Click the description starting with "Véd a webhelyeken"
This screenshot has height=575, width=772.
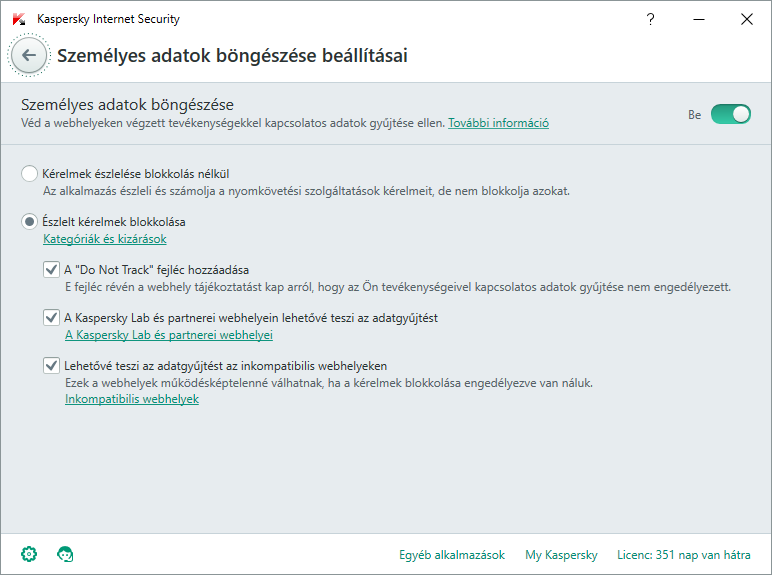232,123
